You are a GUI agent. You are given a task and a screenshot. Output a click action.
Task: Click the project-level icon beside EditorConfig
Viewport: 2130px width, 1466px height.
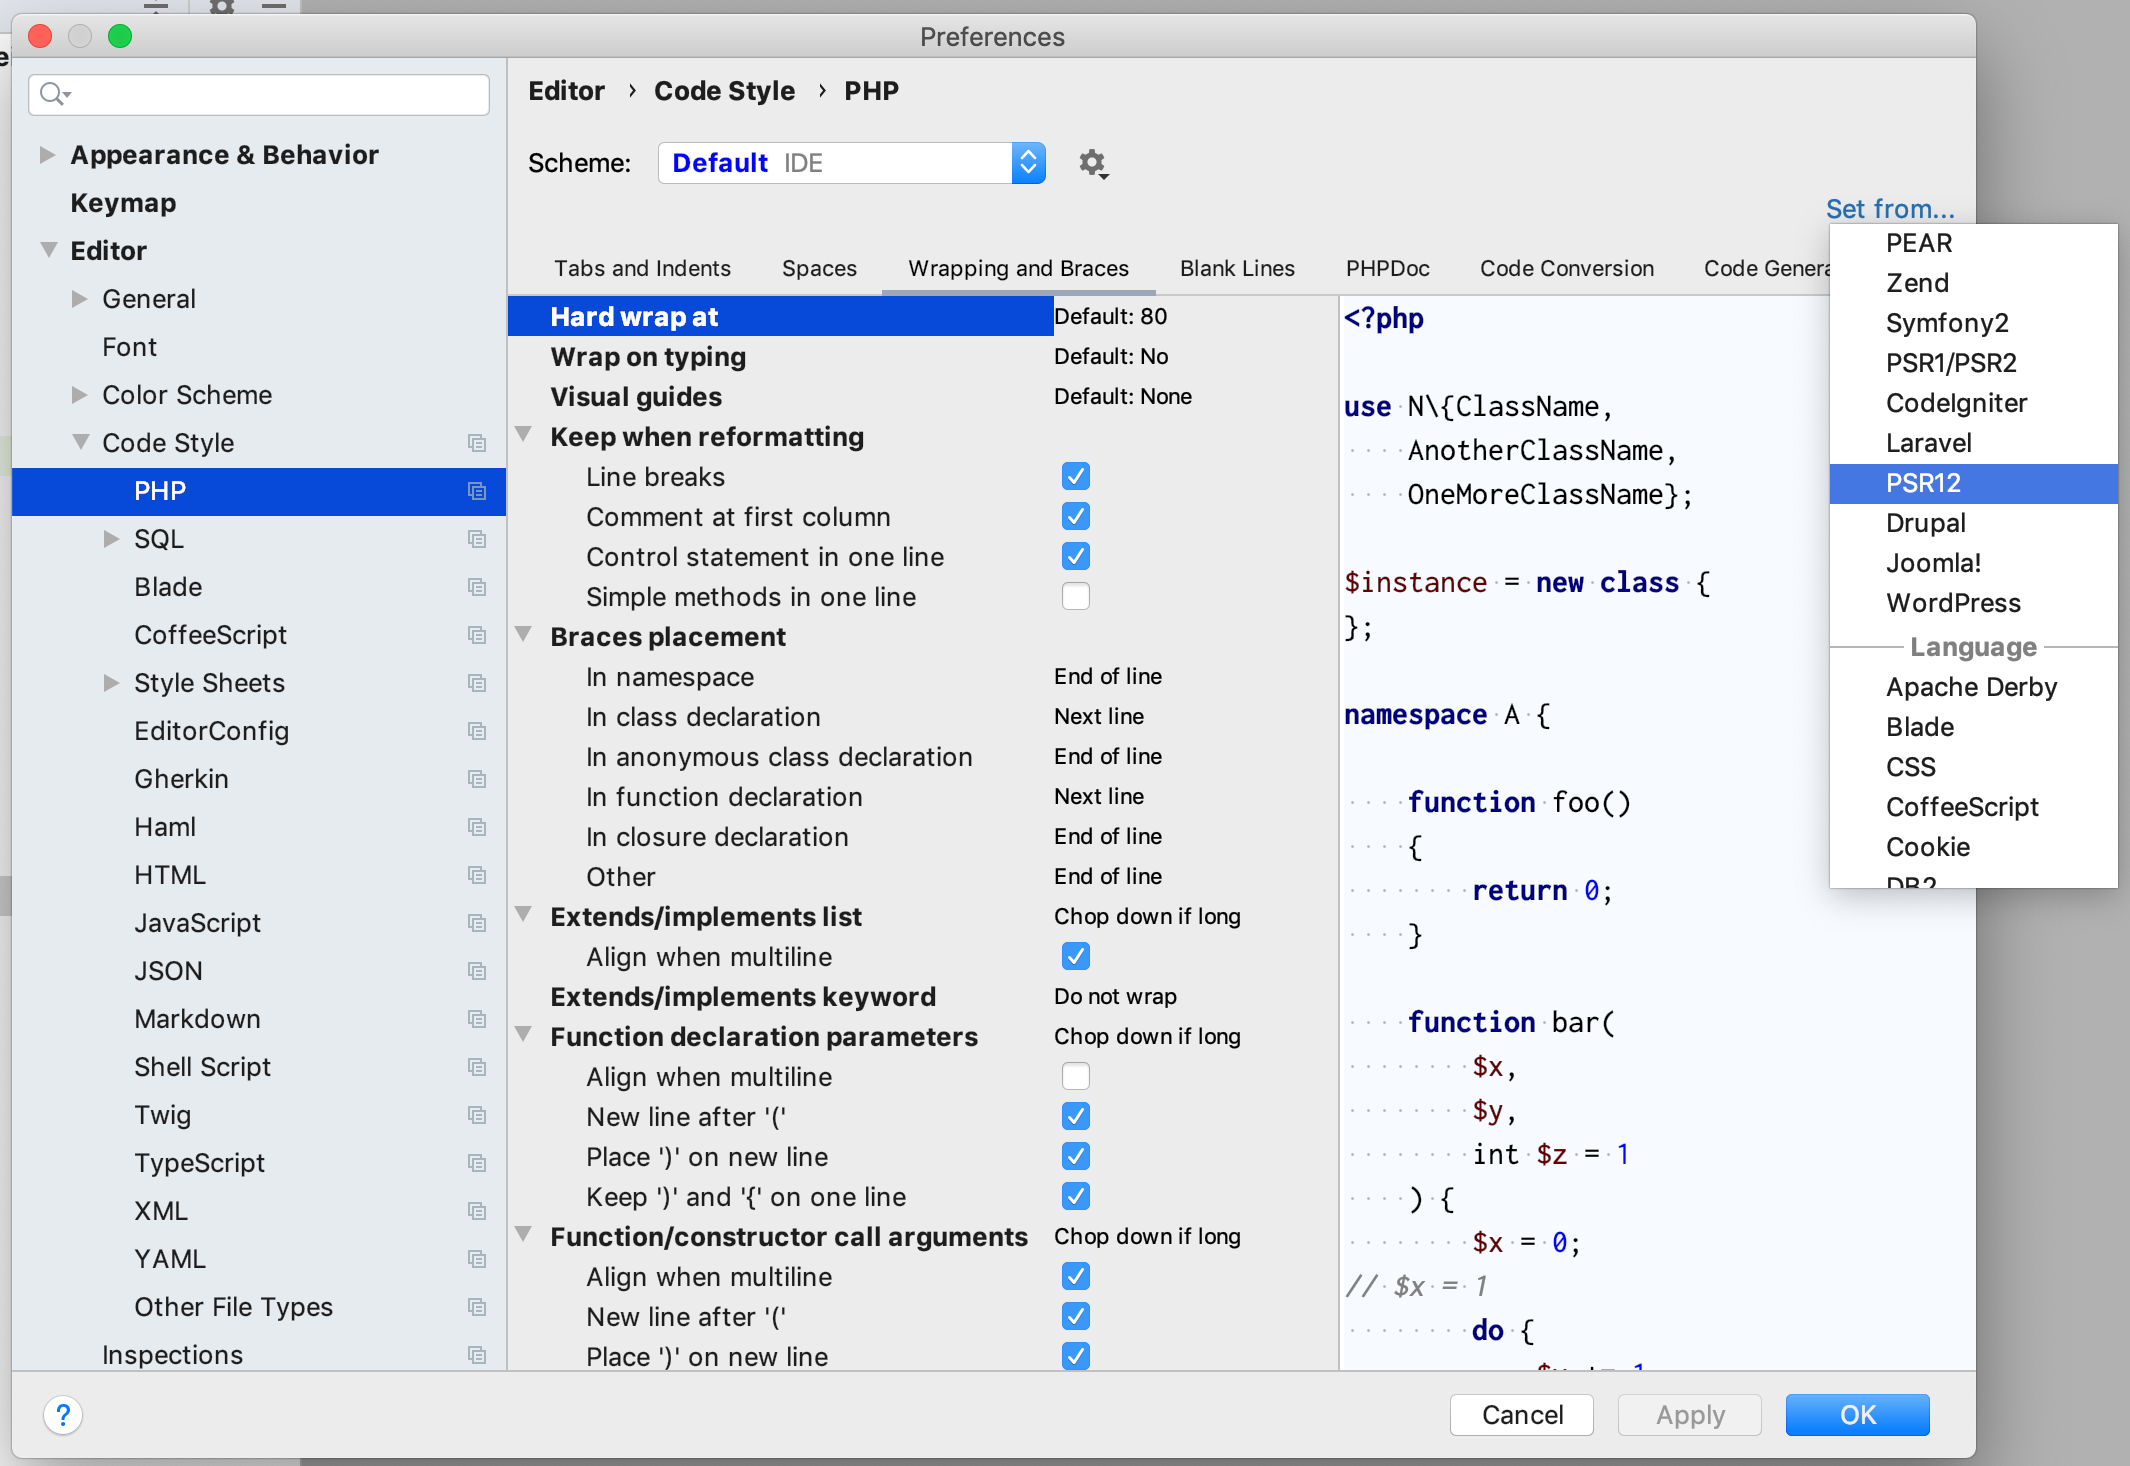pyautogui.click(x=477, y=731)
